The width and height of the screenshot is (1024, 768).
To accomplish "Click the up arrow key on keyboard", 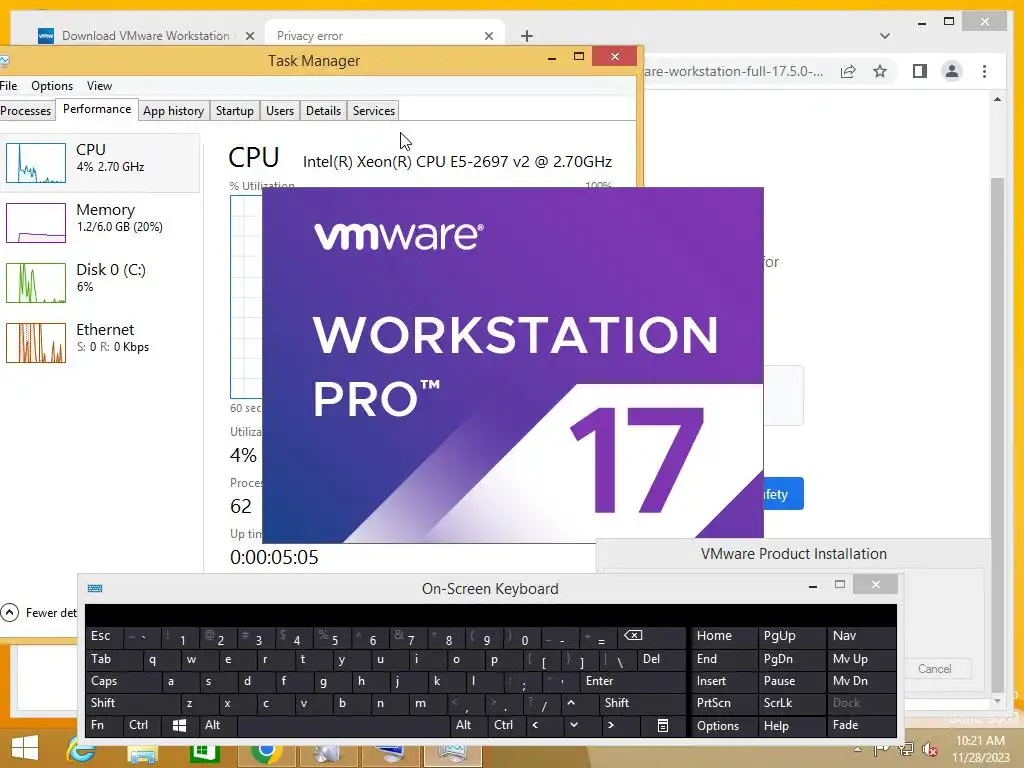I will click(x=571, y=703).
